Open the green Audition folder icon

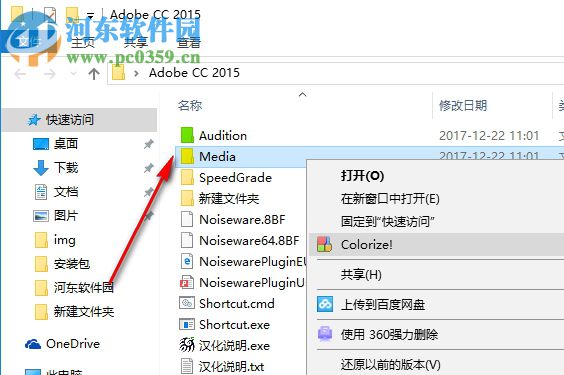(x=187, y=135)
